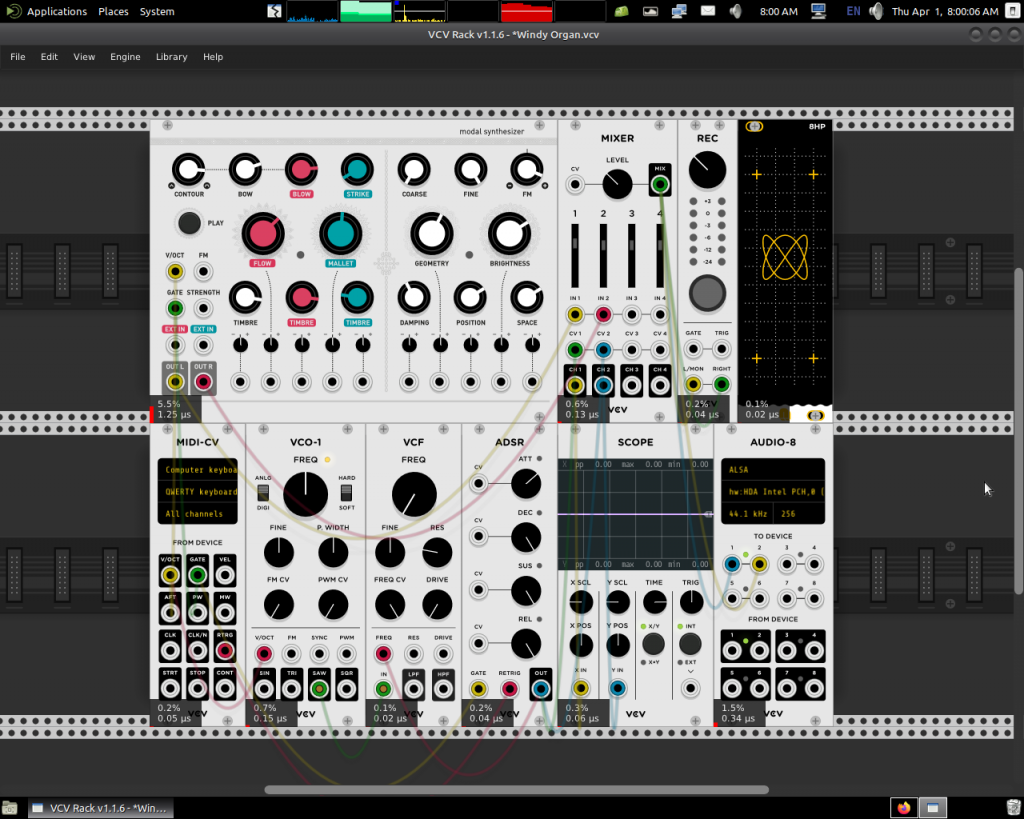The width and height of the screenshot is (1024, 819).
Task: Click the modal synthesizer OUT R jack
Action: click(203, 382)
